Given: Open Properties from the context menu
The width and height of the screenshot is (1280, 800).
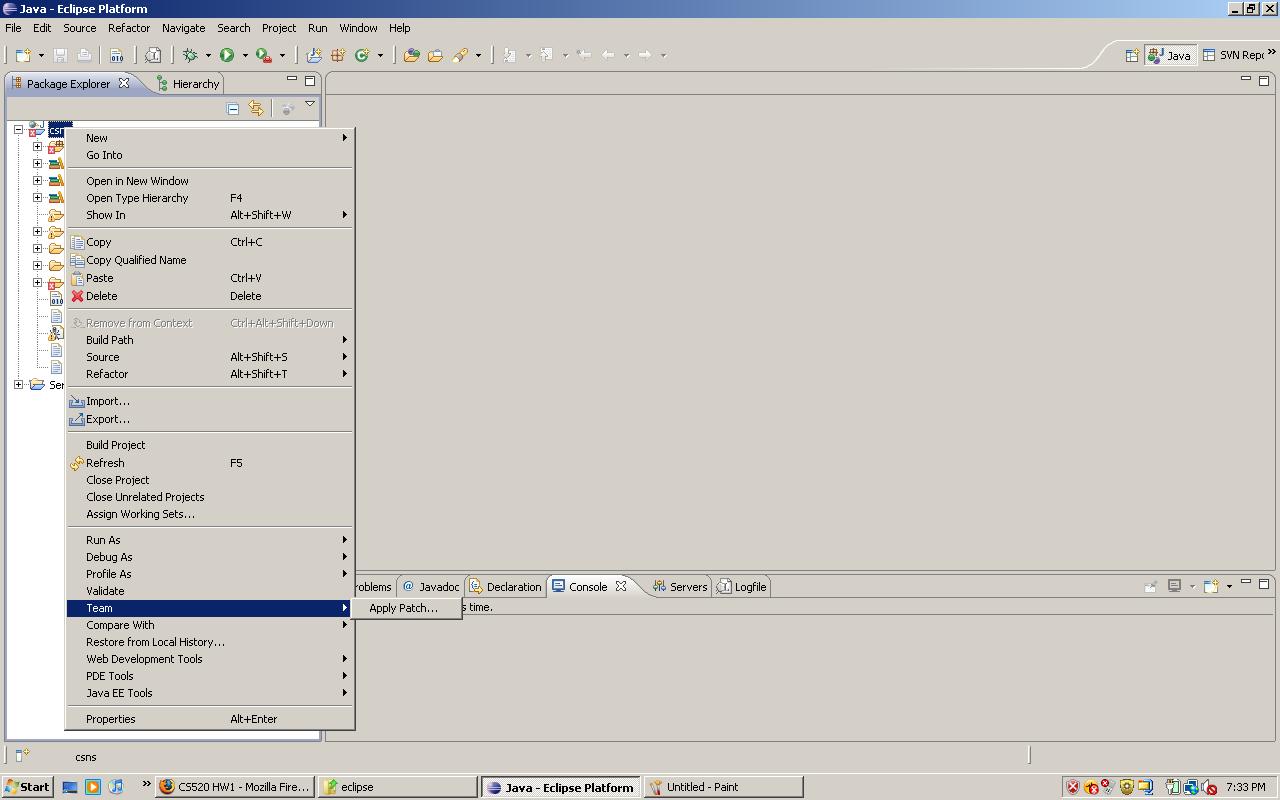Looking at the screenshot, I should (x=110, y=719).
